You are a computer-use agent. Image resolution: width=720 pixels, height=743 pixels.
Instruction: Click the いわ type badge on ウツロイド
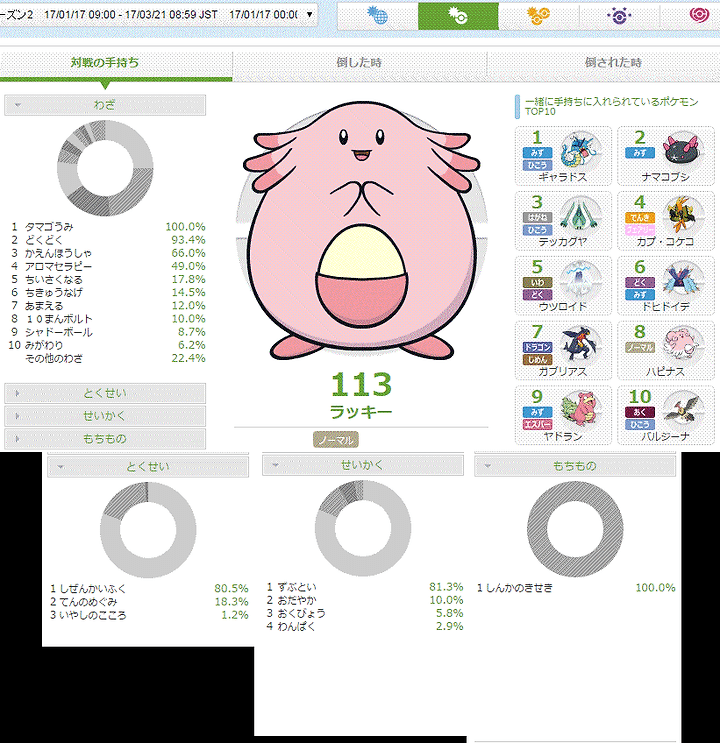[x=538, y=282]
